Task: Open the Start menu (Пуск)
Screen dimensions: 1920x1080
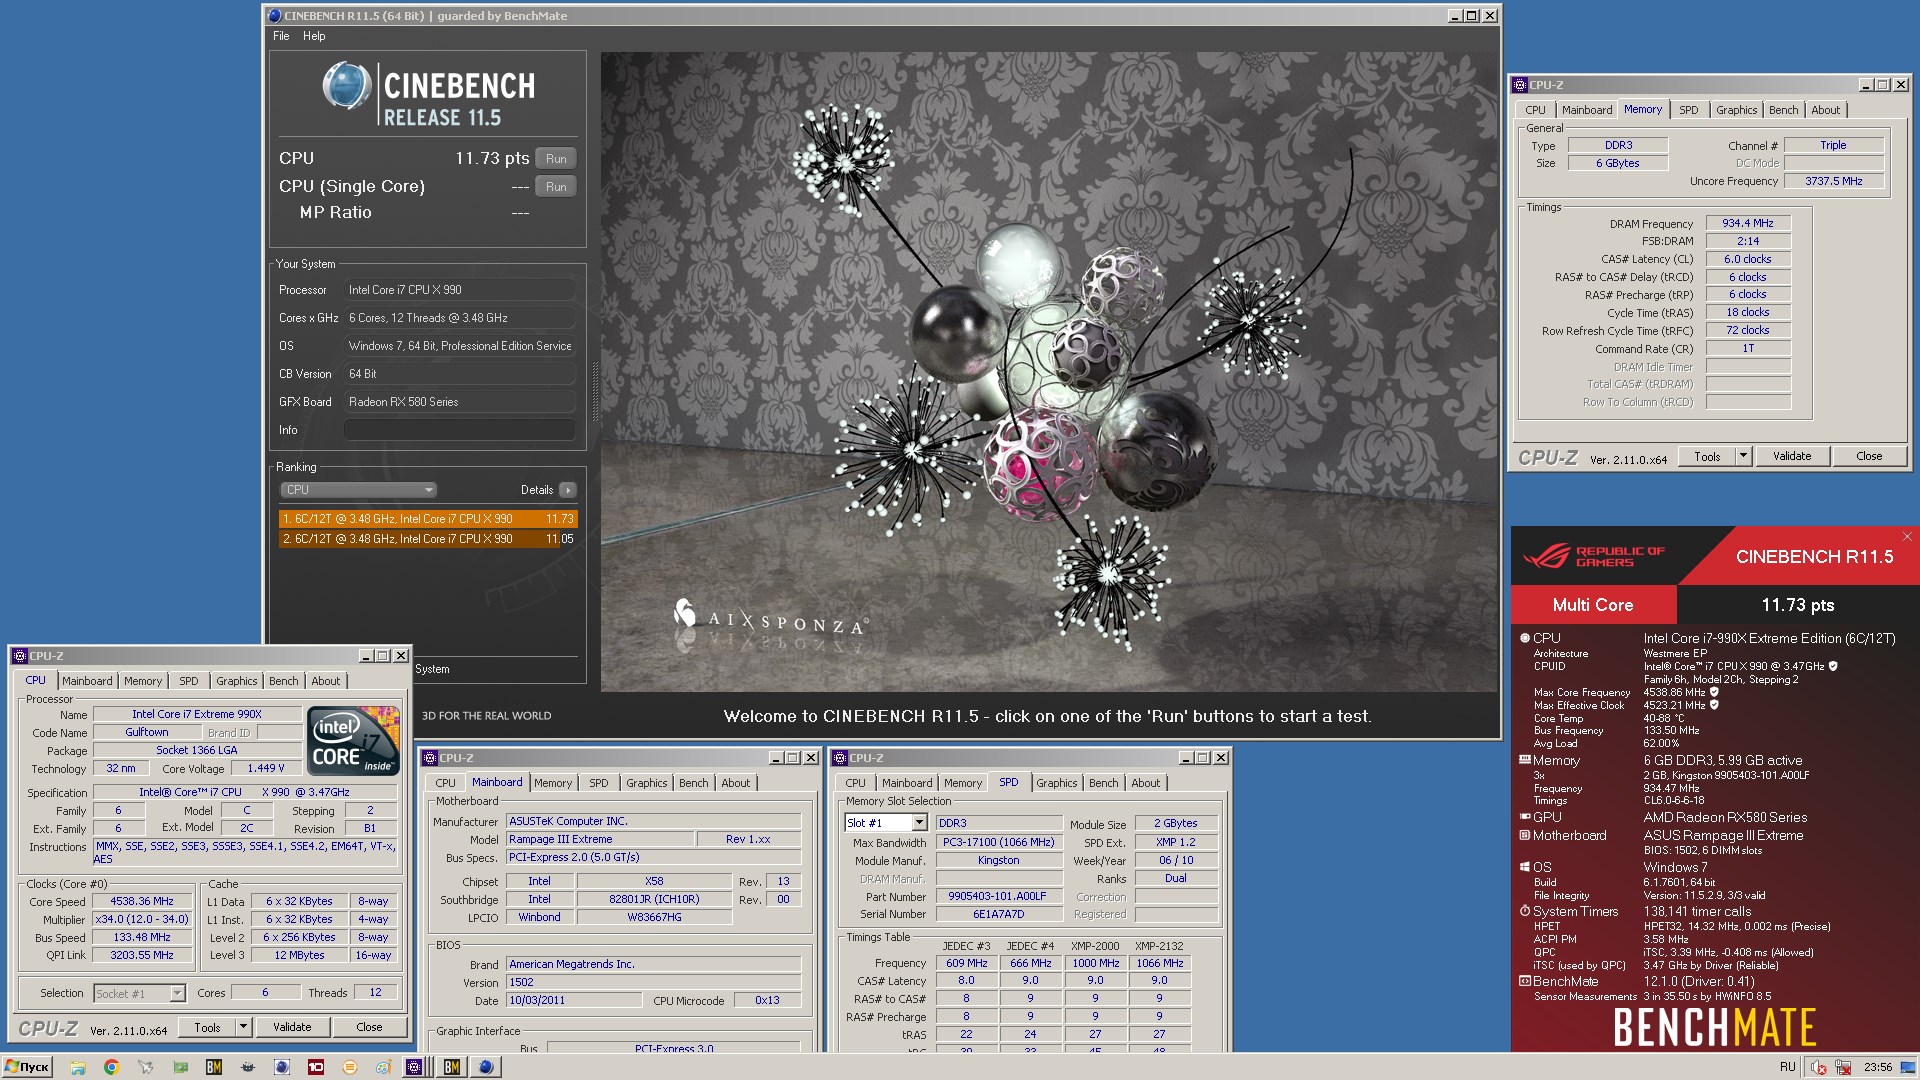Action: pyautogui.click(x=27, y=1067)
